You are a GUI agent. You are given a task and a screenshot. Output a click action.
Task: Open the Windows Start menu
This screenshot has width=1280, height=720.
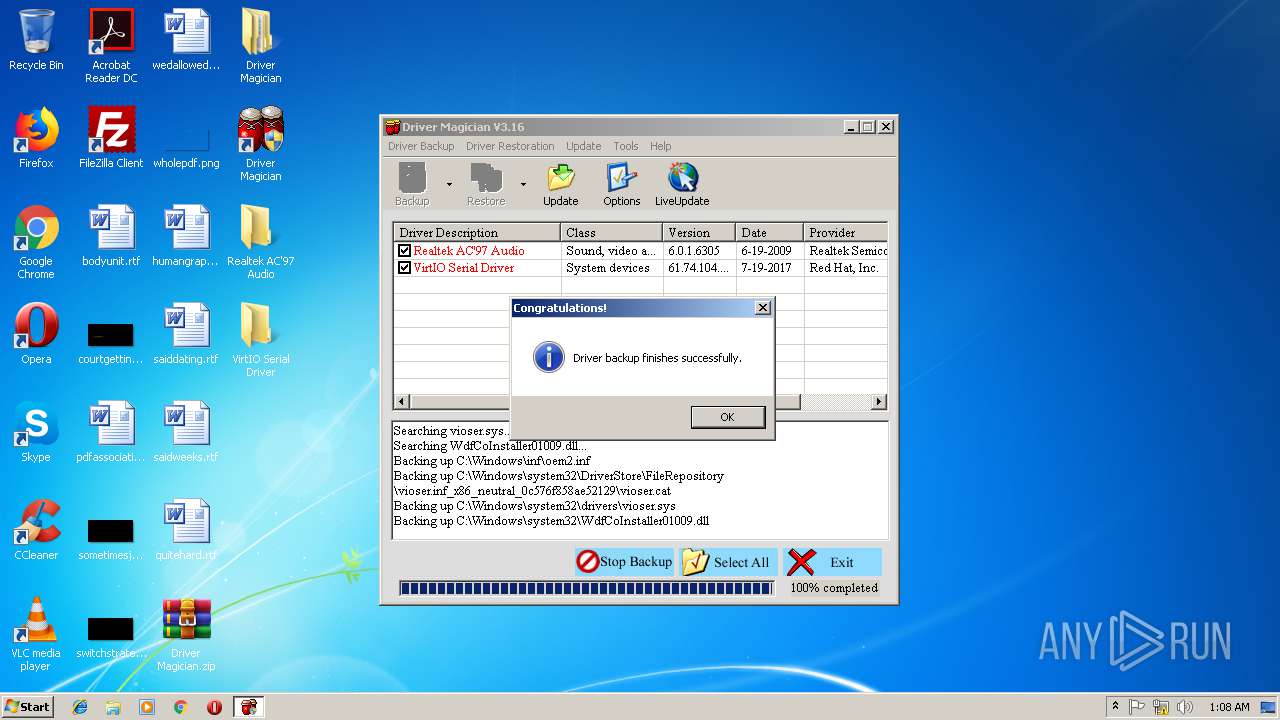coord(28,706)
